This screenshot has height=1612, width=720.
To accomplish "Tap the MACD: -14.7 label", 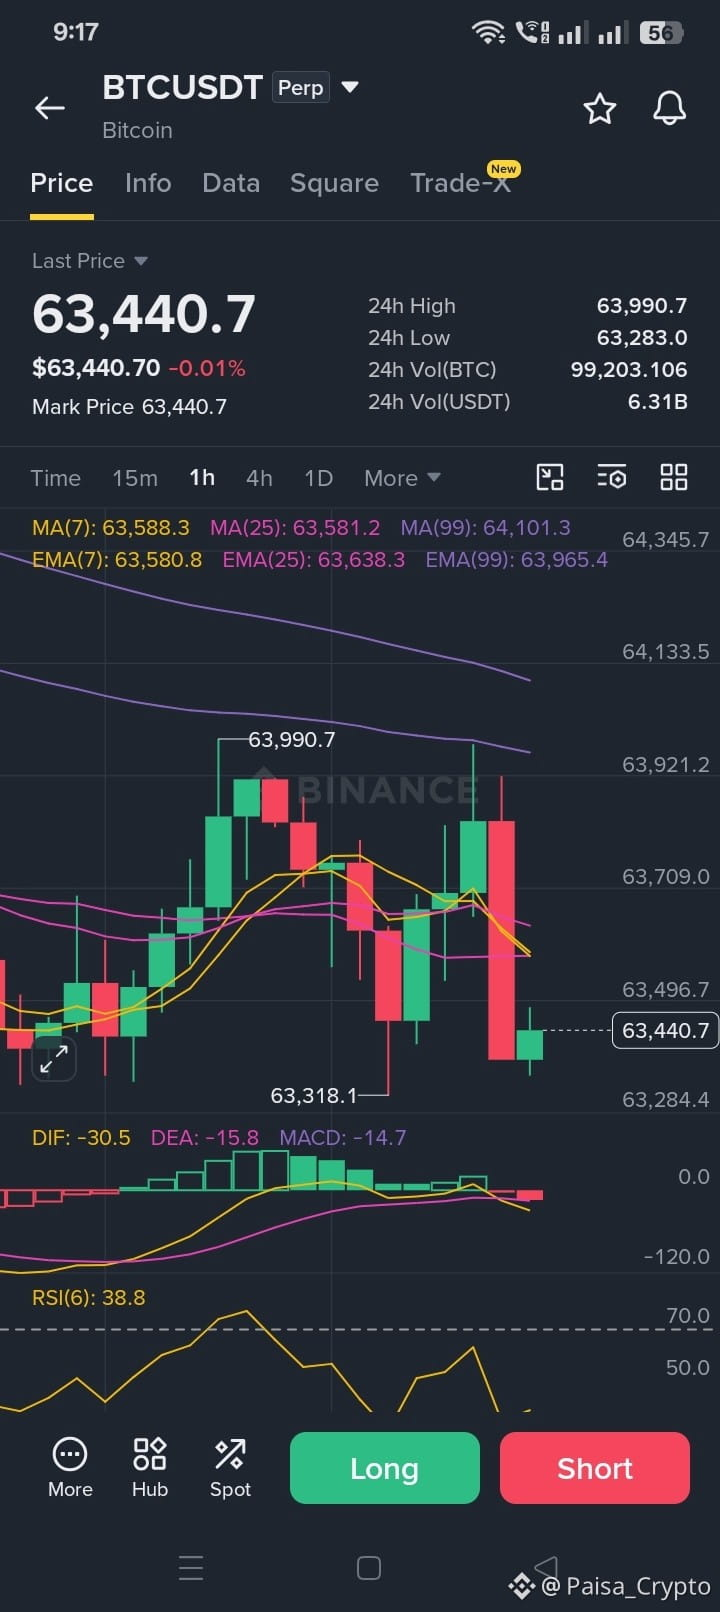I will (x=343, y=1137).
